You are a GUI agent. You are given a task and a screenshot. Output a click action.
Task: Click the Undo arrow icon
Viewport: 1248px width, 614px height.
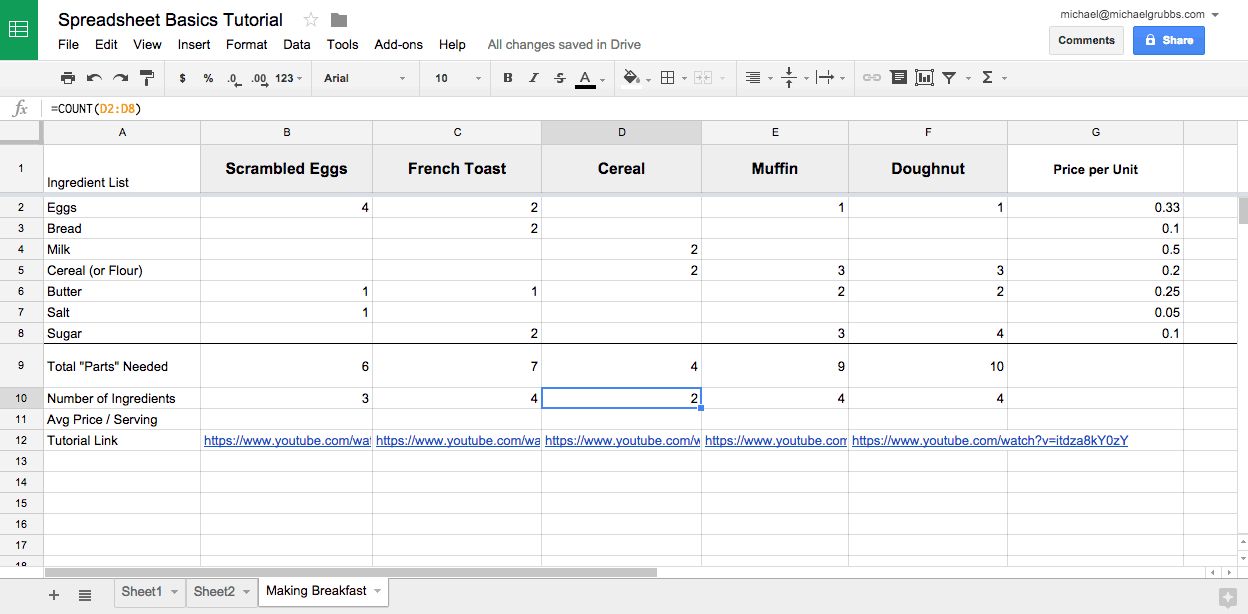click(x=94, y=78)
